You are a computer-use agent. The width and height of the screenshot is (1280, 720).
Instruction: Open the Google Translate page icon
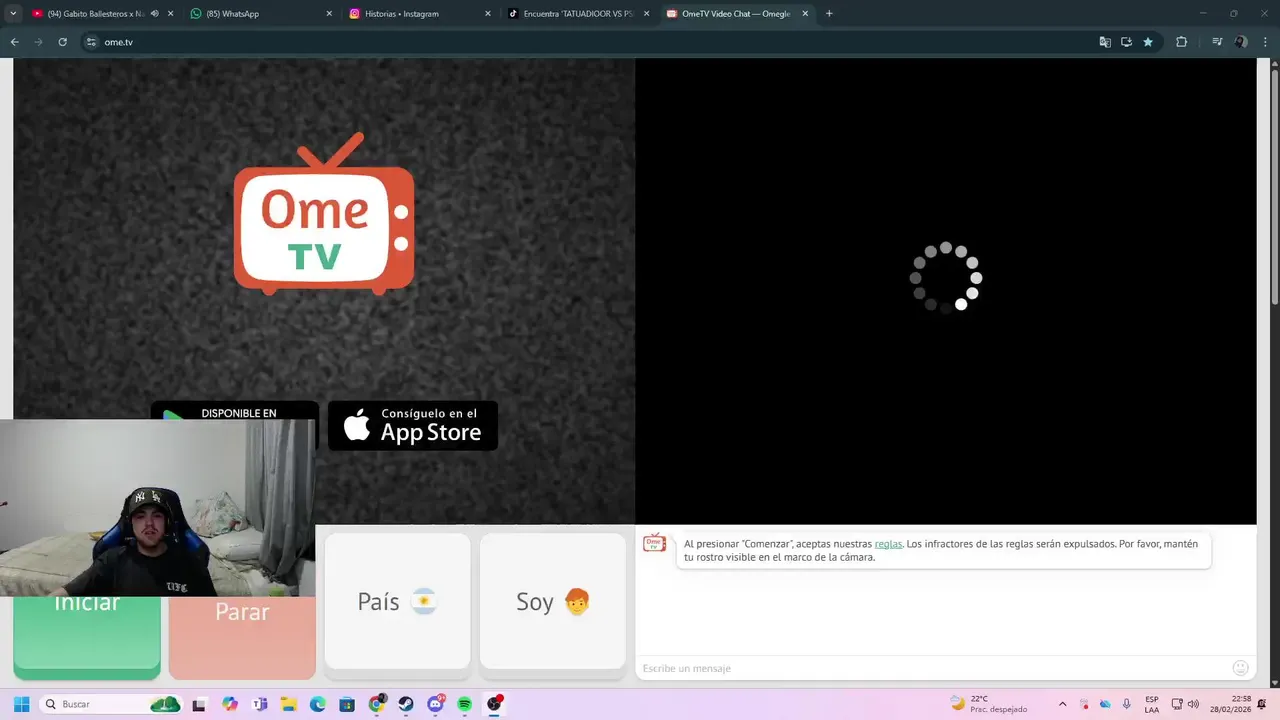[1105, 42]
